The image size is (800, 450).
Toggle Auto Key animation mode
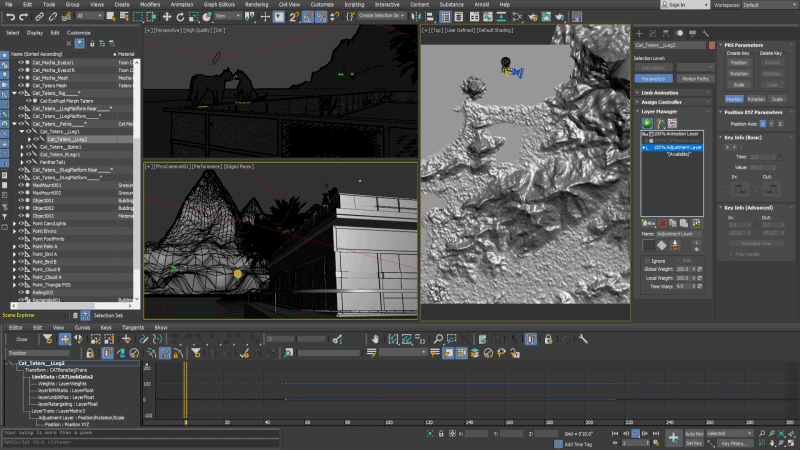(696, 434)
